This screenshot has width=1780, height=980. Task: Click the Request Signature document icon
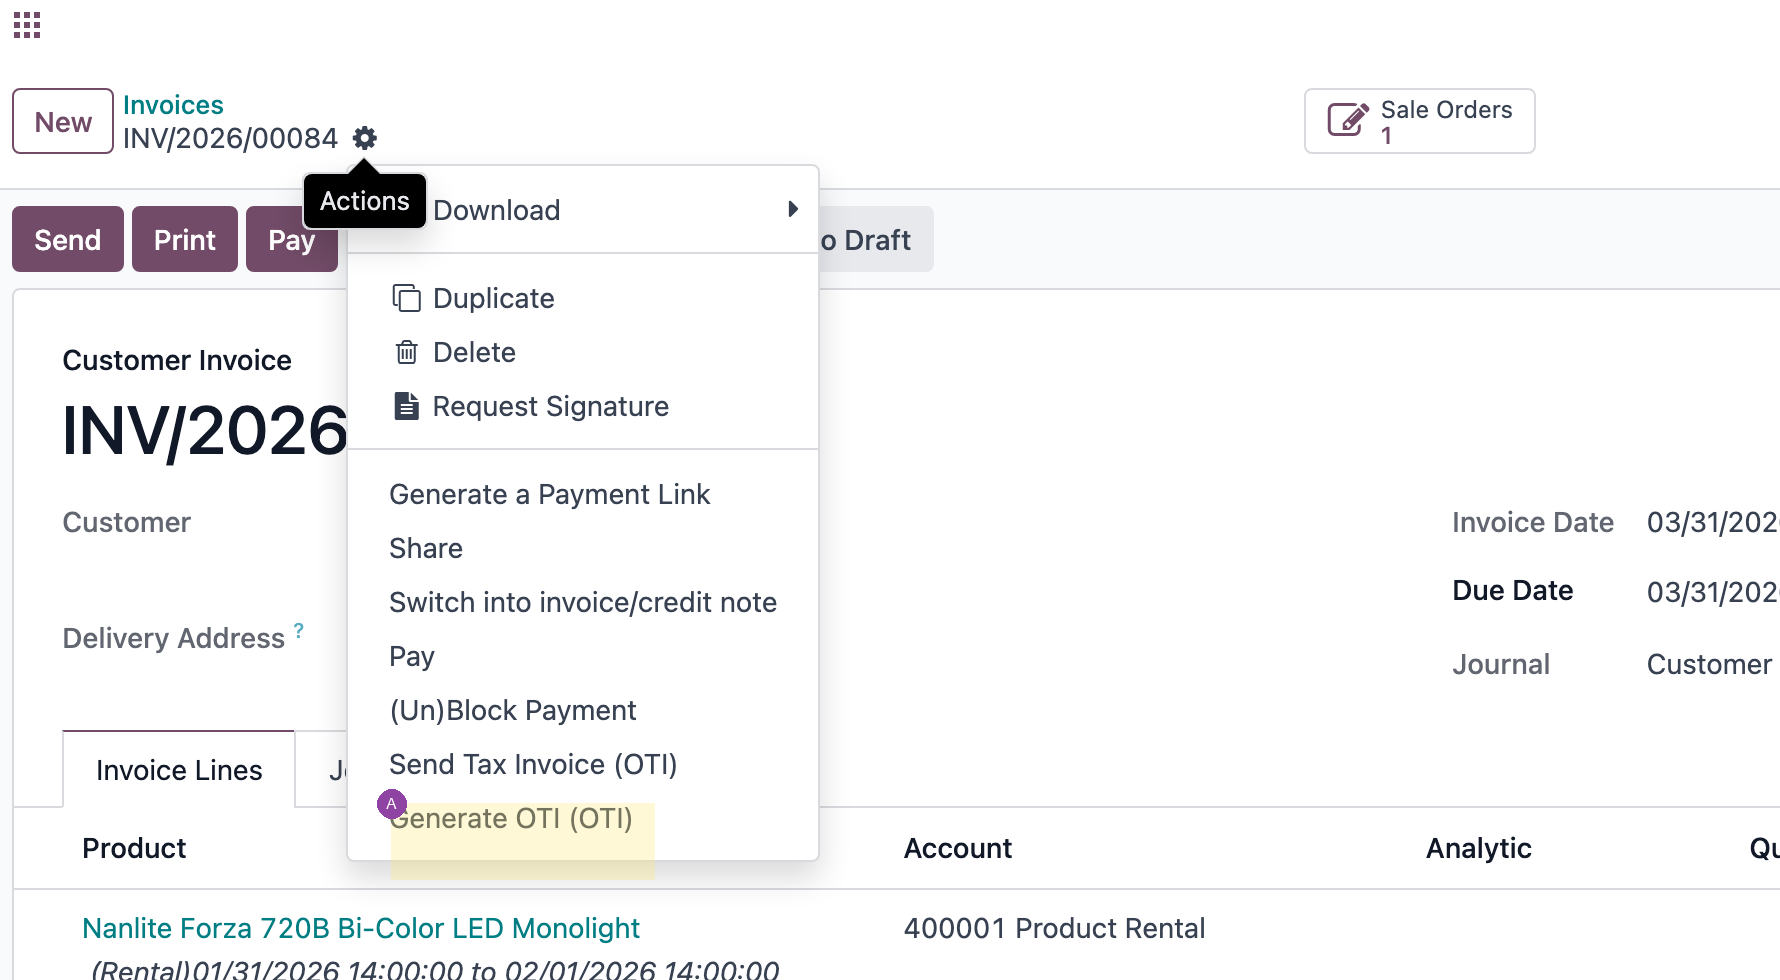click(x=406, y=406)
